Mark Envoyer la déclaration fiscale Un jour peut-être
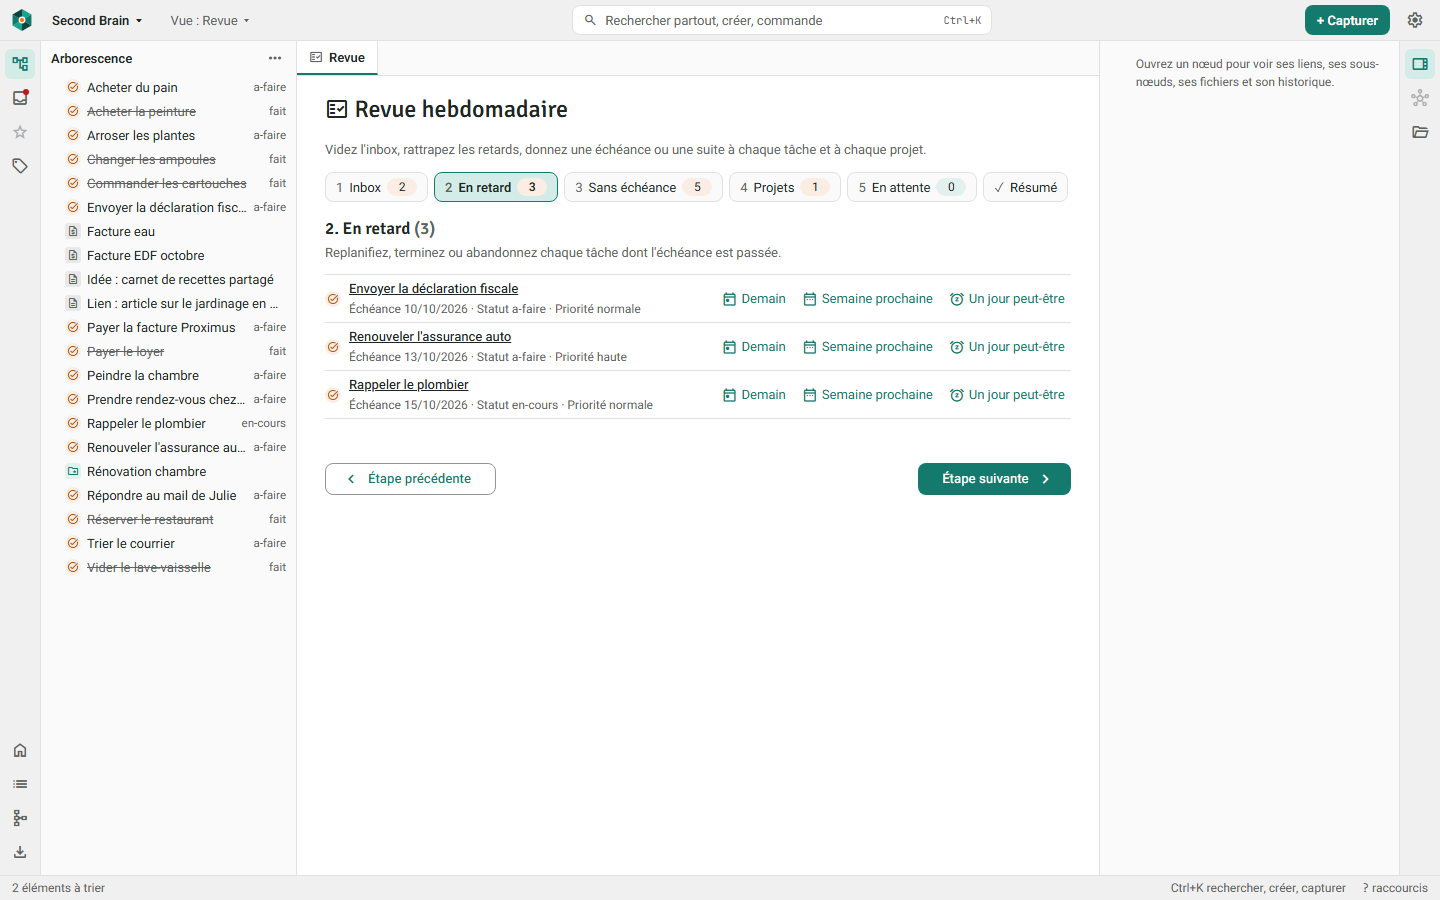This screenshot has width=1440, height=900. pos(1007,299)
